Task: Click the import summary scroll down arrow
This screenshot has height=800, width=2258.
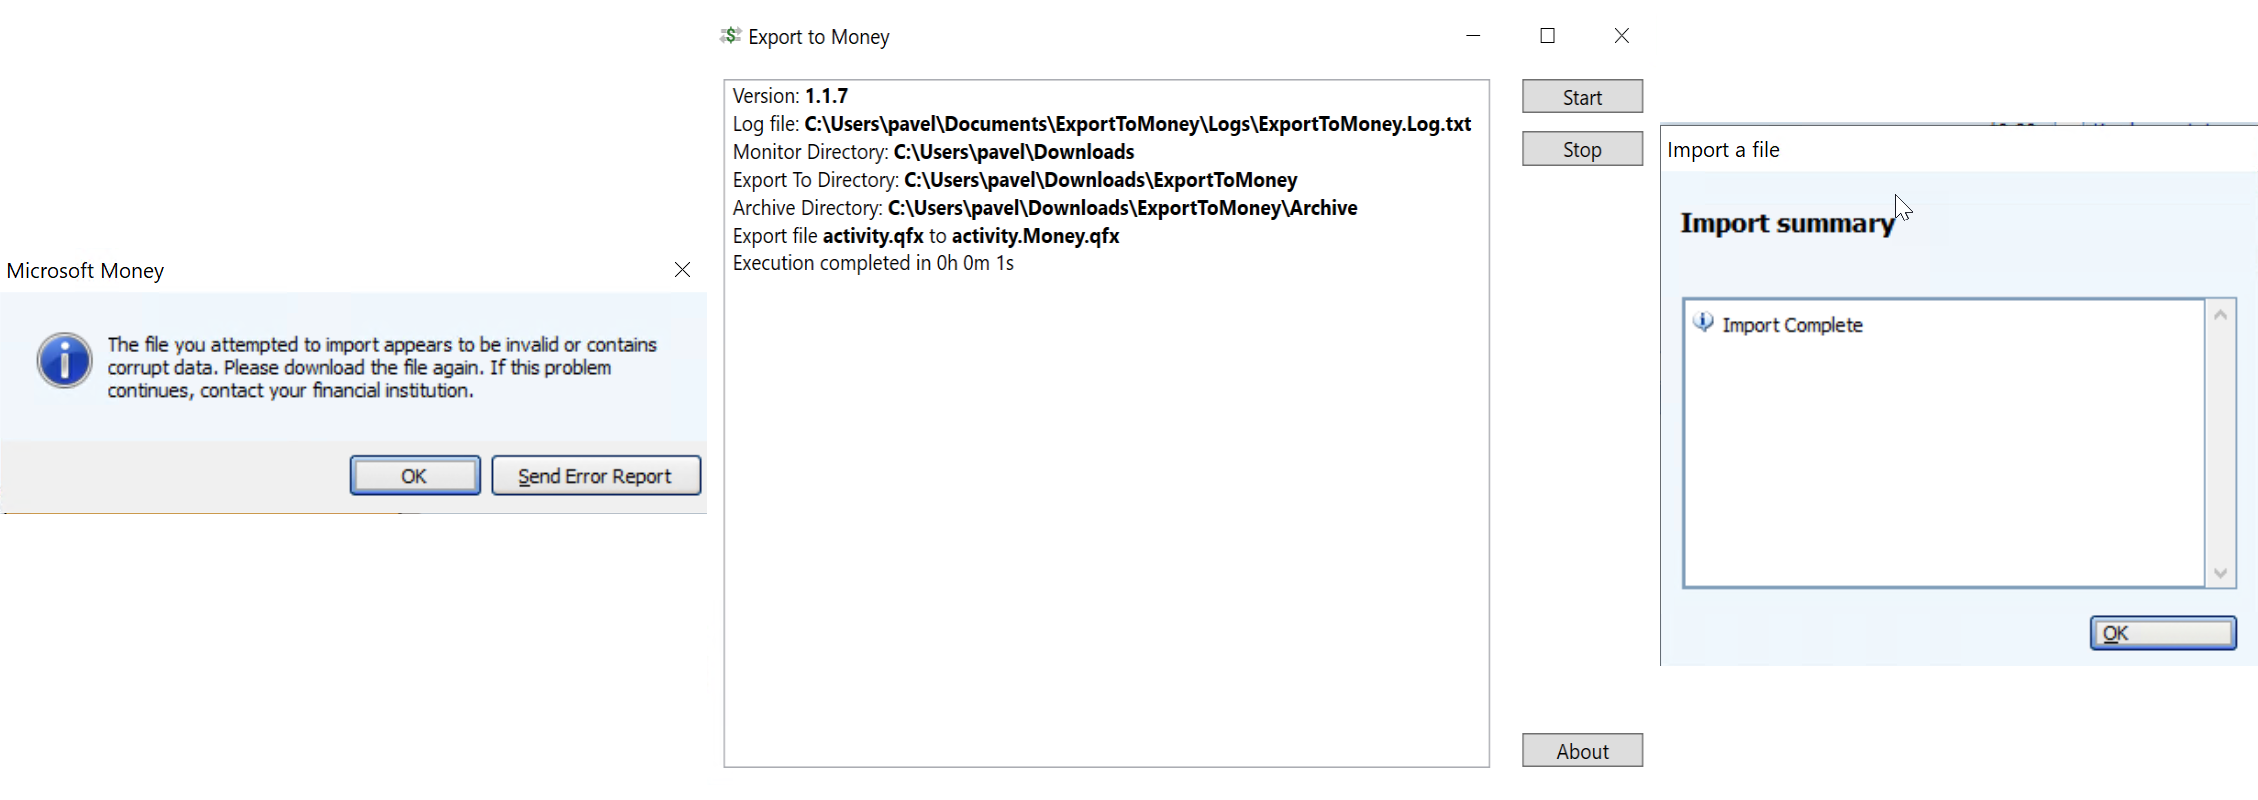Action: [2220, 573]
